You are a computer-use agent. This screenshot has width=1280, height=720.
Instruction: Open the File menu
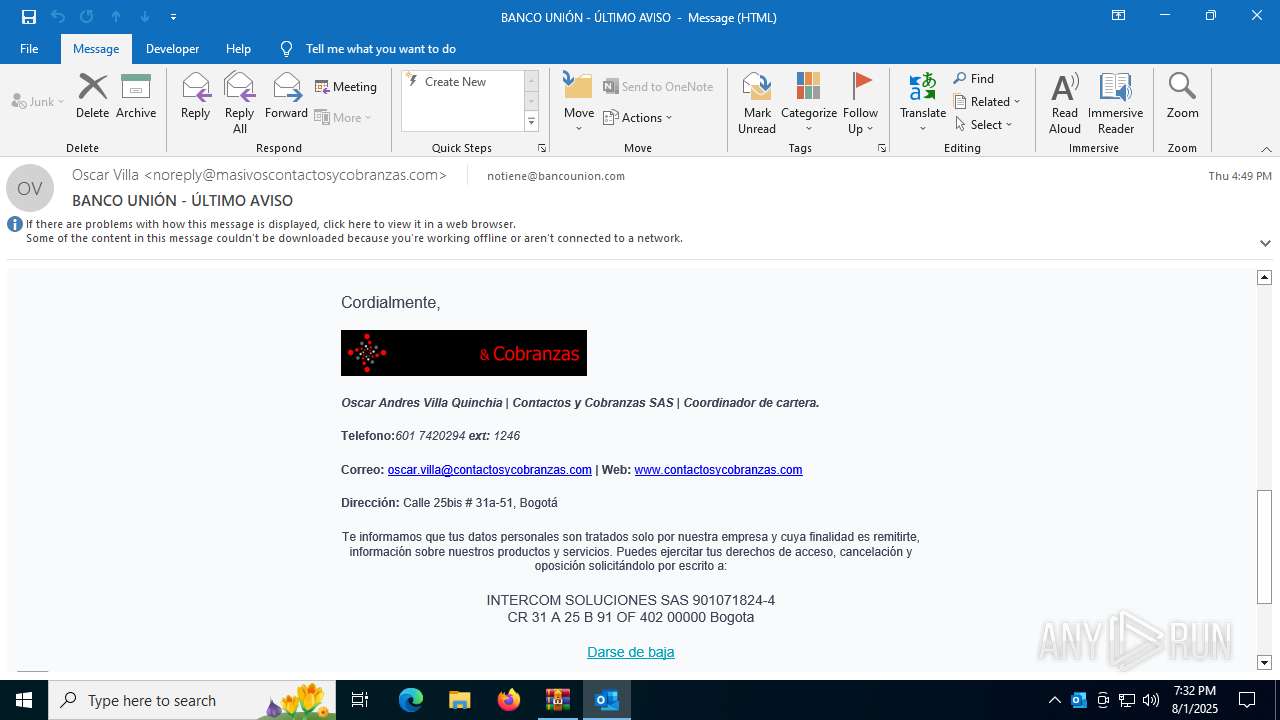point(29,48)
